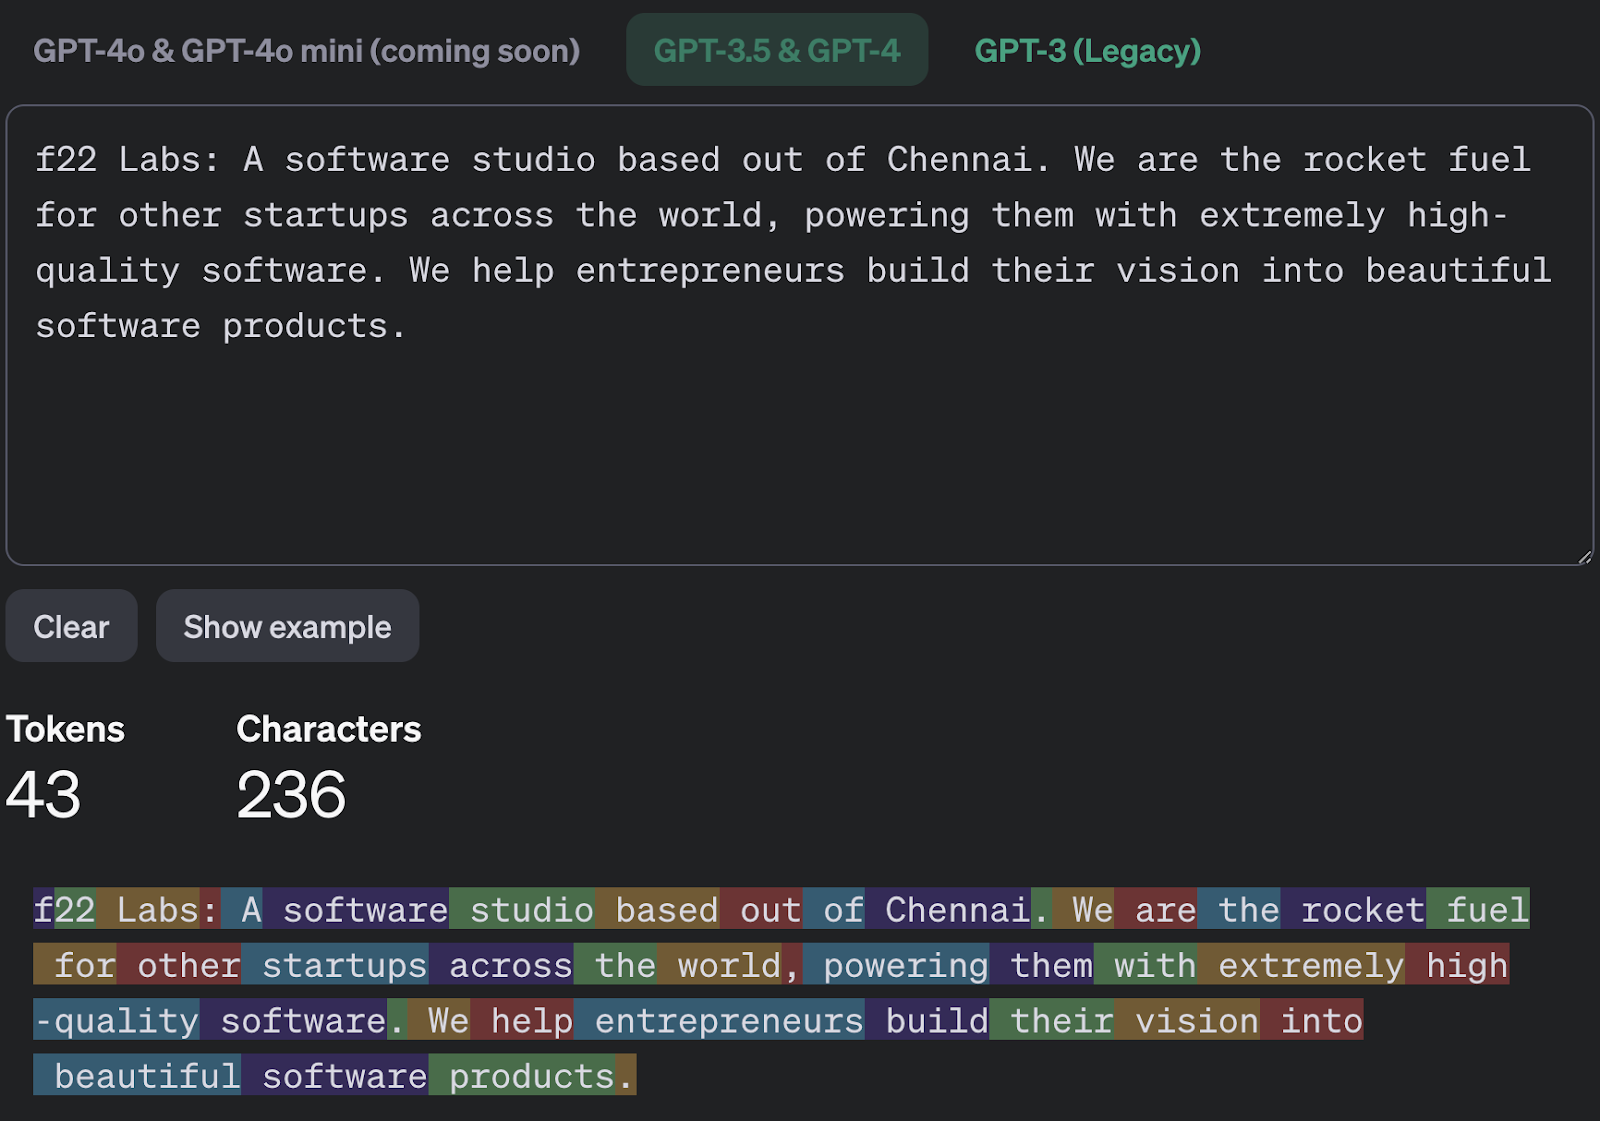Screen dimensions: 1600x1121
Task: Switch to GPT-4o & GPT-4o mini tab
Action: 306,50
